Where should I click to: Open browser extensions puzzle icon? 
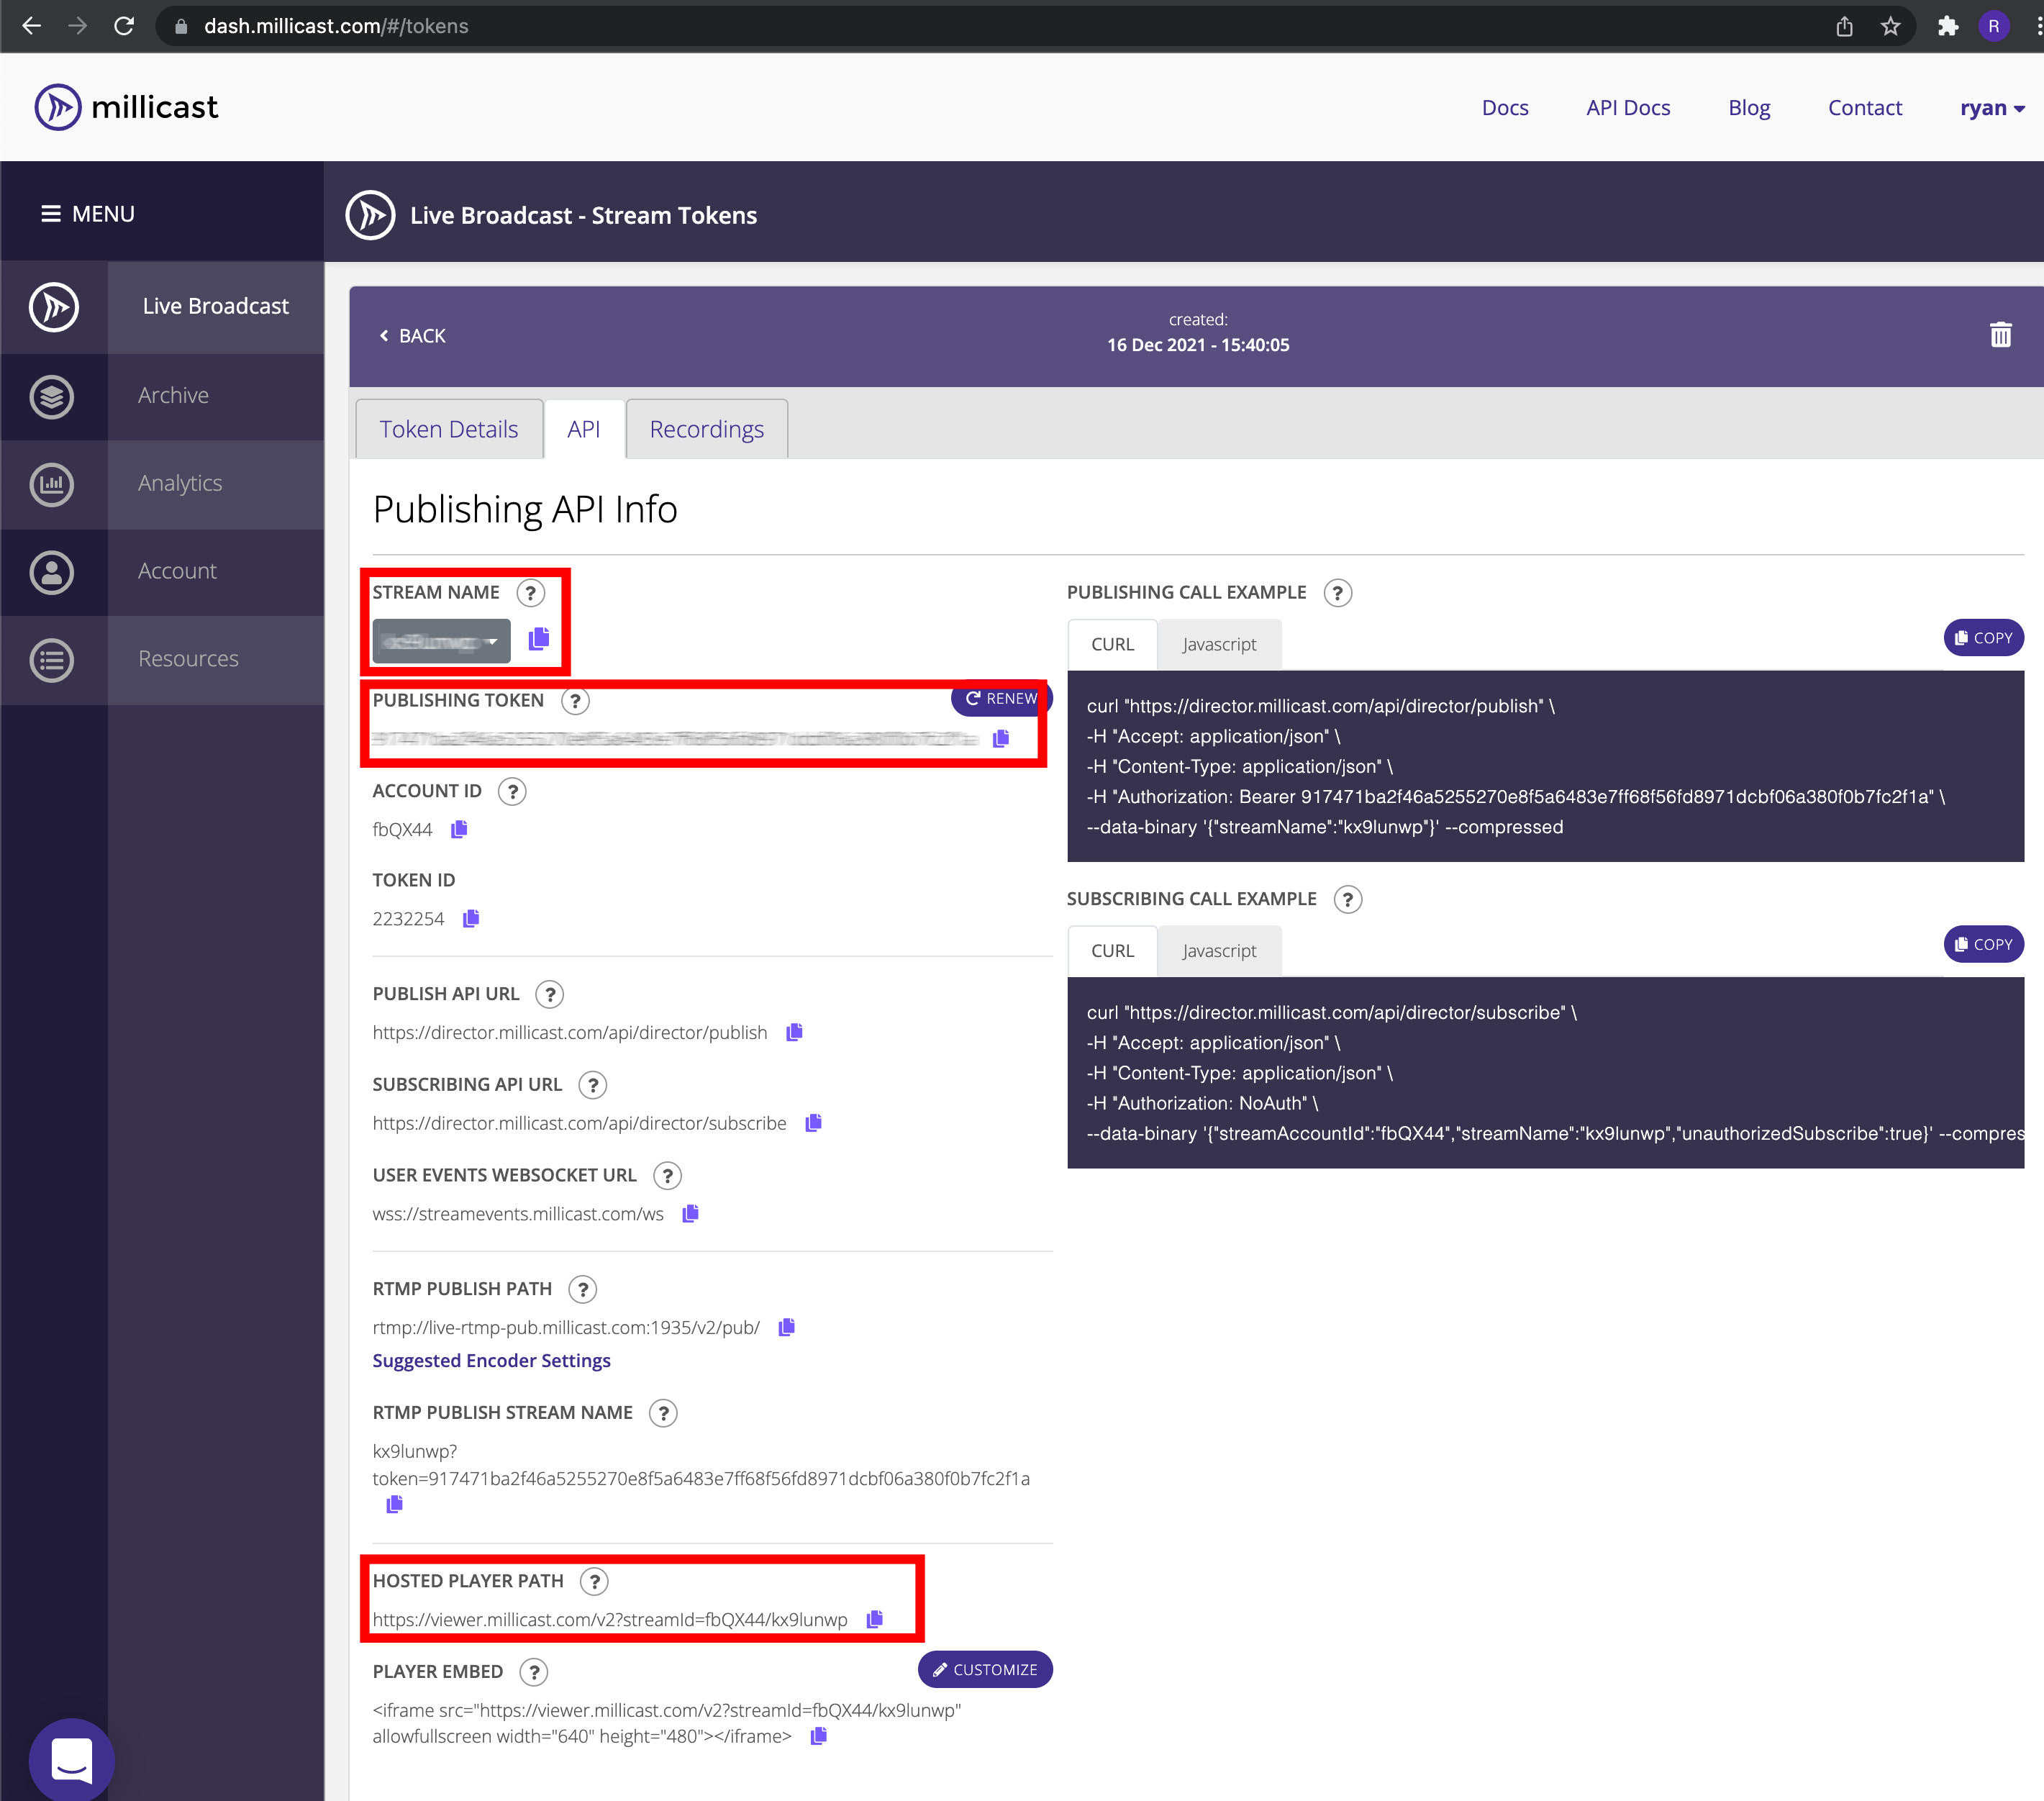click(1947, 26)
